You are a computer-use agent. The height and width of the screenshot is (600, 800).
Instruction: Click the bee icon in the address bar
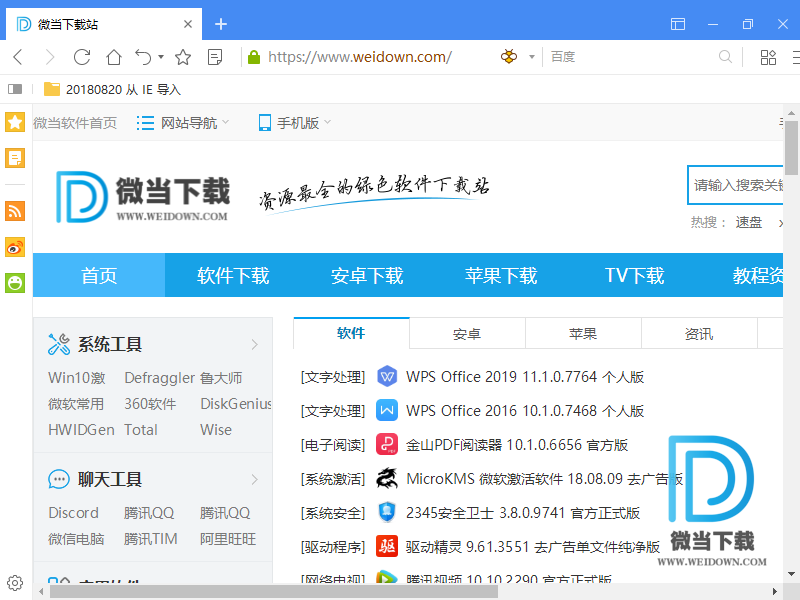pos(509,57)
